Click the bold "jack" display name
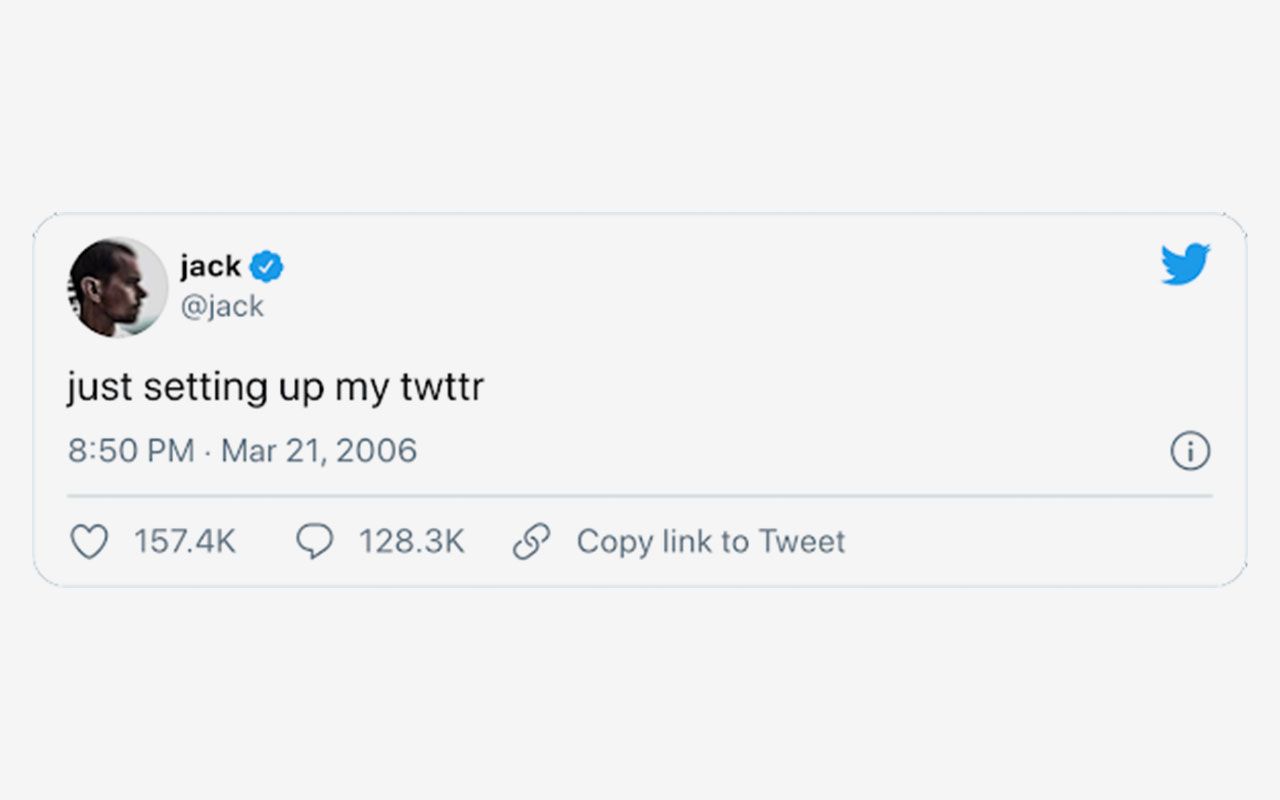Viewport: 1280px width, 800px height. [210, 267]
